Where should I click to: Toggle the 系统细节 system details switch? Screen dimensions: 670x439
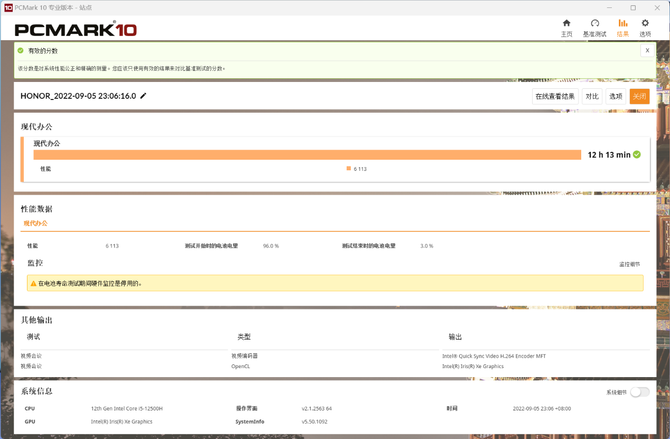click(639, 392)
